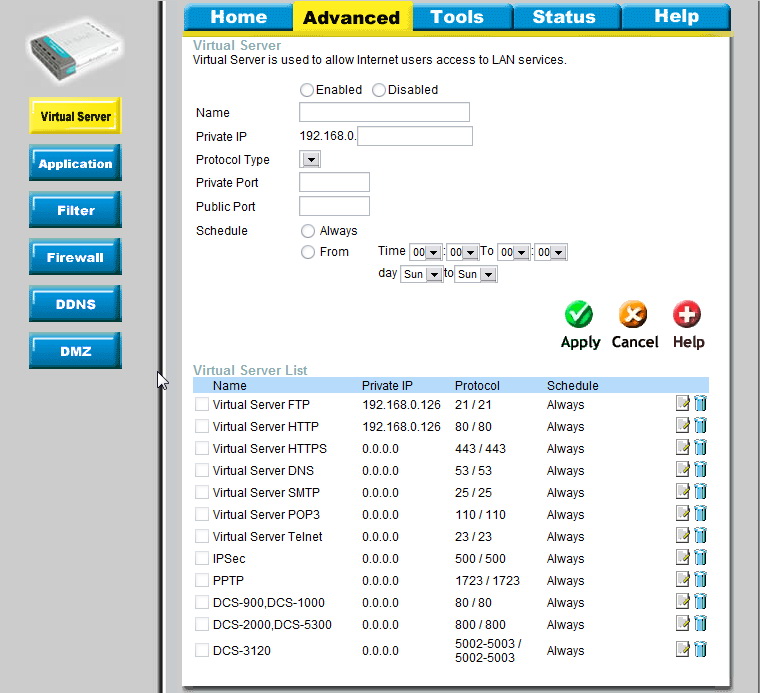760x693 pixels.
Task: Edit the Virtual Server HTTPS entry
Action: [x=682, y=447]
